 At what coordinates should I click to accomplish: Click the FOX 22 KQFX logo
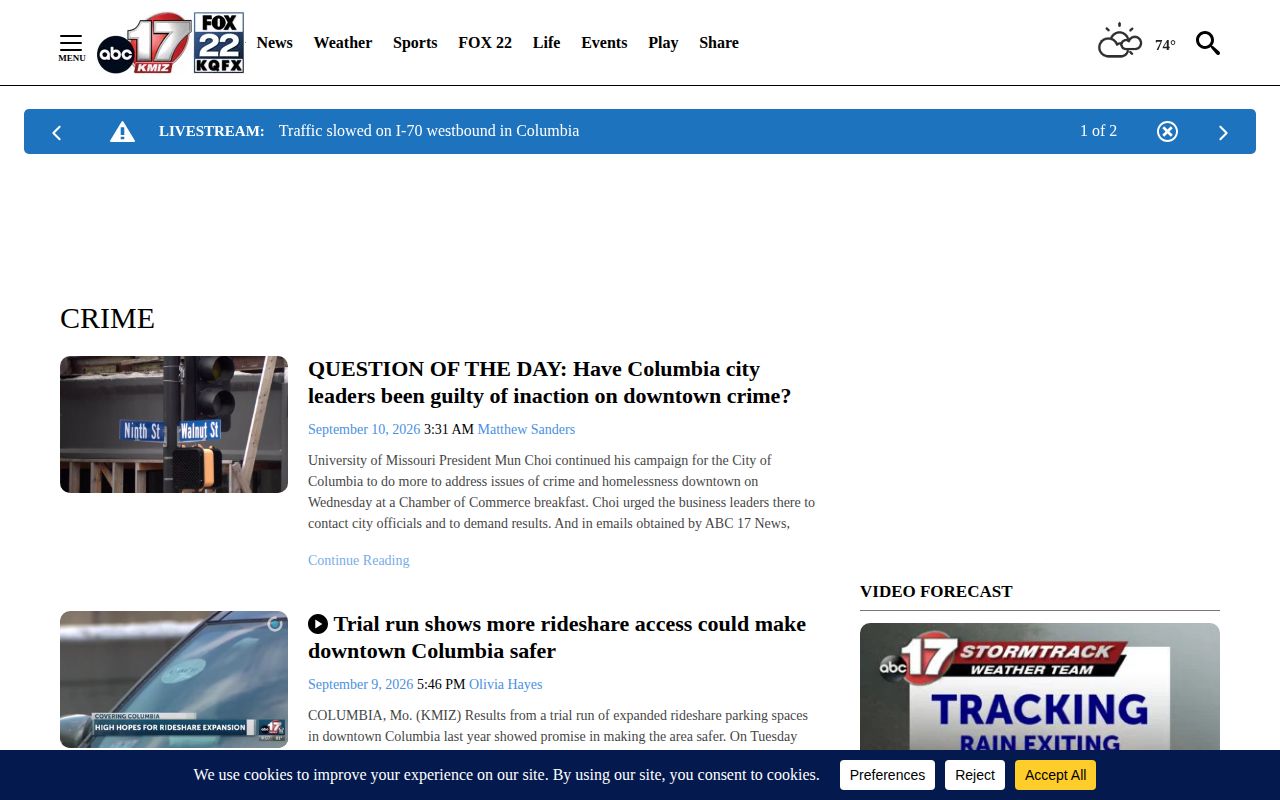[219, 43]
